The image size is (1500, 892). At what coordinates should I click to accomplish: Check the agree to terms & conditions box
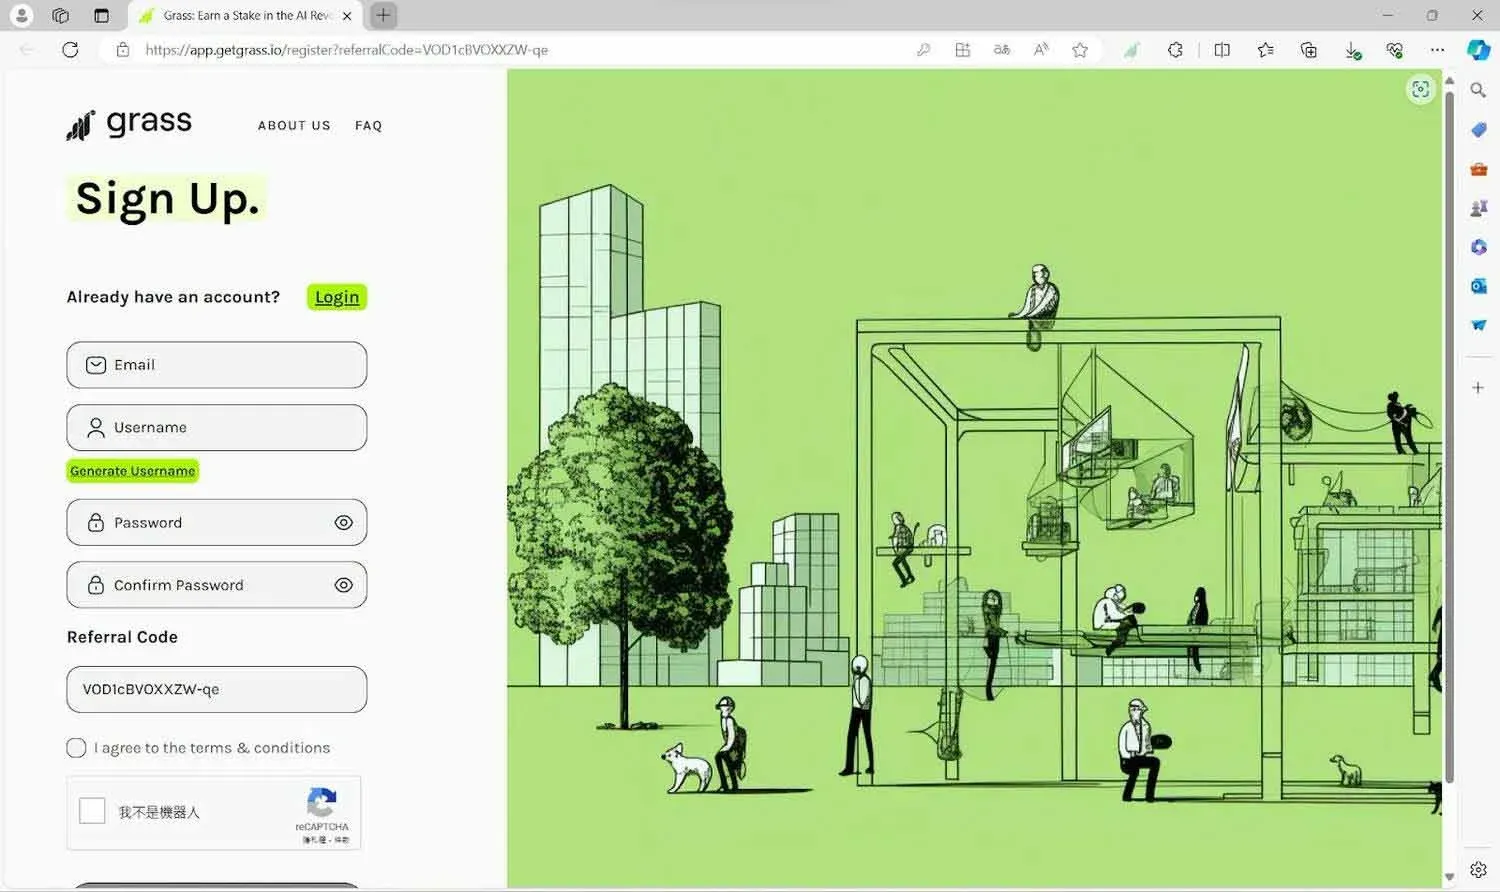pos(76,747)
